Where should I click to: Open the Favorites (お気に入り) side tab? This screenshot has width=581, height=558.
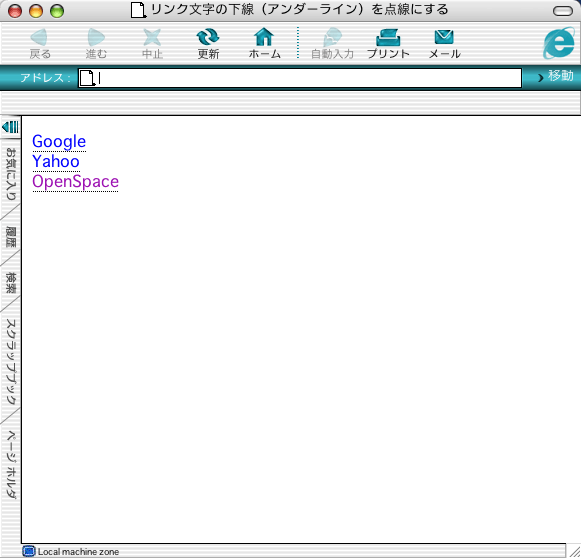coord(11,174)
